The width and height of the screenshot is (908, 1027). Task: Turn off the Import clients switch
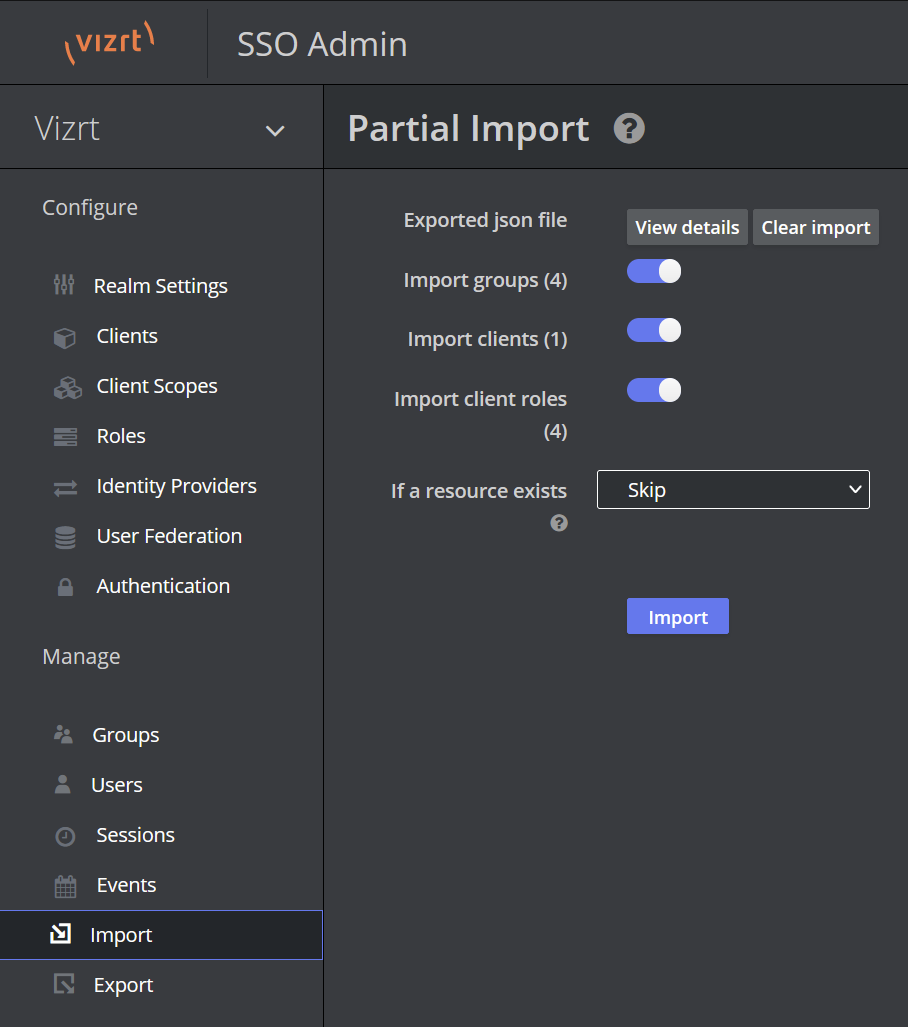pyautogui.click(x=654, y=330)
